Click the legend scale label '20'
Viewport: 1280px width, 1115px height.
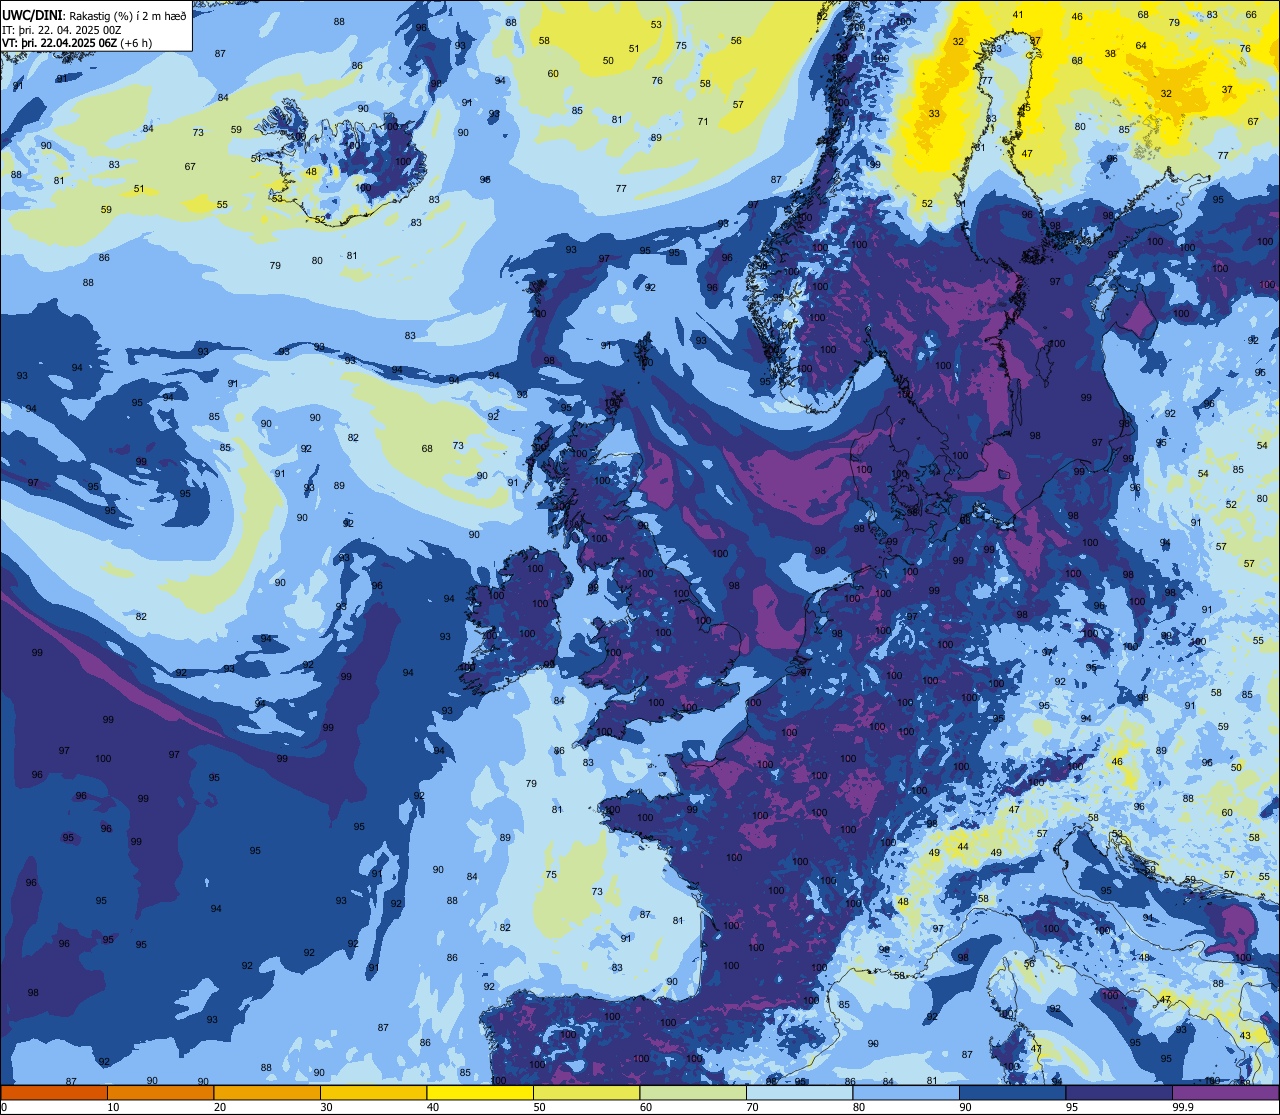coord(220,1107)
